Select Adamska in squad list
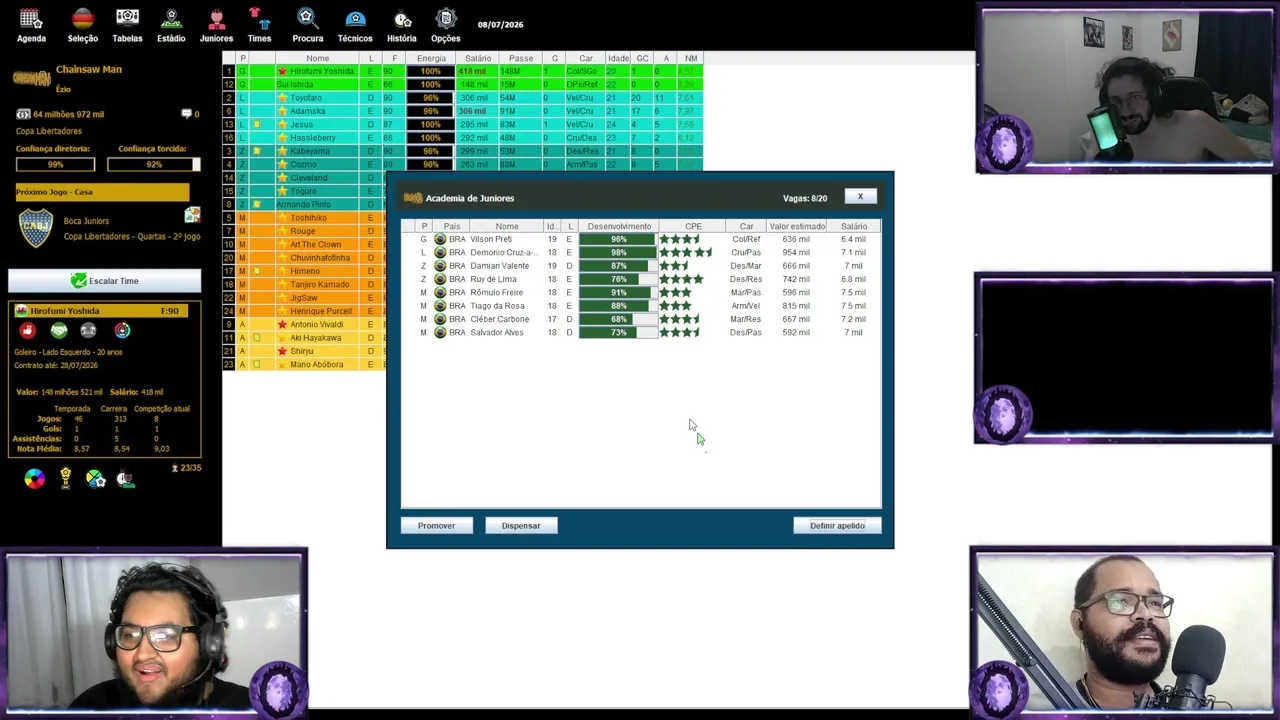 tap(462, 111)
